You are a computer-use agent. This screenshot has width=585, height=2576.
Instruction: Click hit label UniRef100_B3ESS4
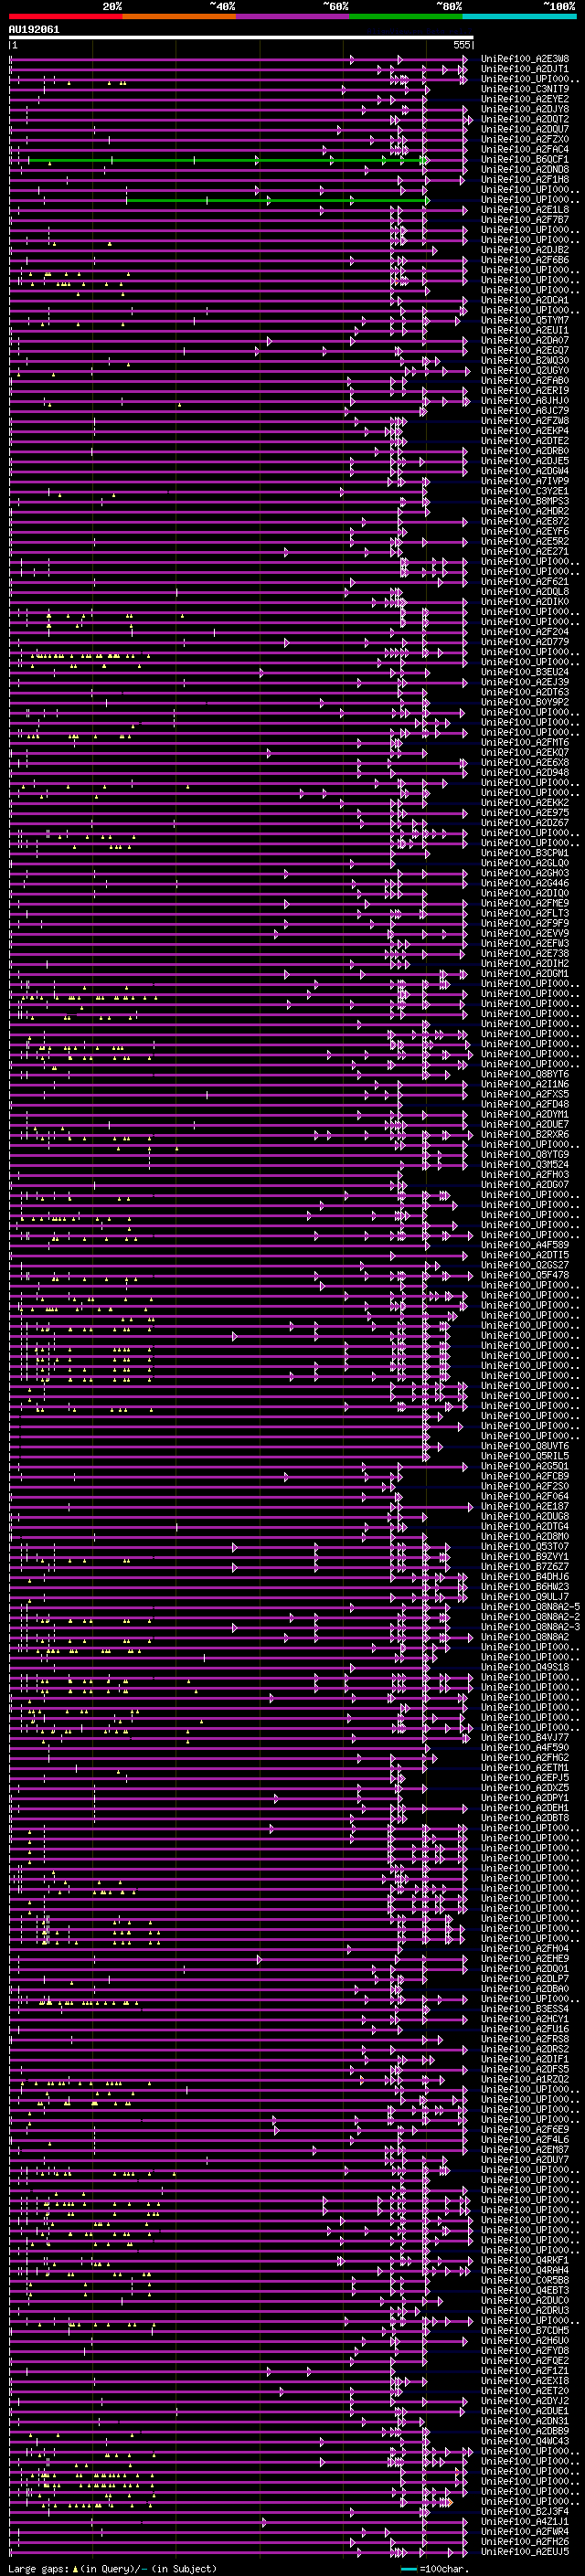(525, 2008)
